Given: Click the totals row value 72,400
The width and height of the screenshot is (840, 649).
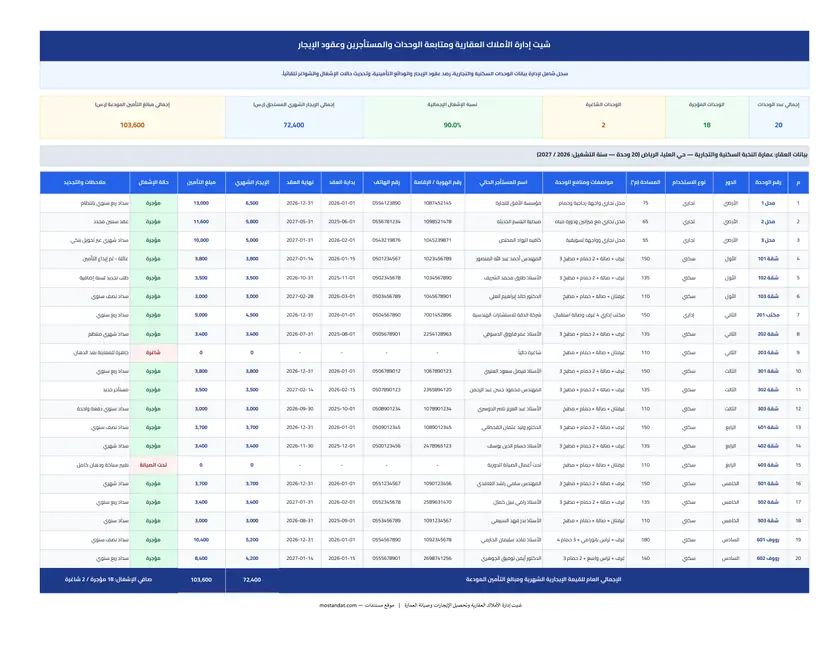Looking at the screenshot, I should pos(252,580).
